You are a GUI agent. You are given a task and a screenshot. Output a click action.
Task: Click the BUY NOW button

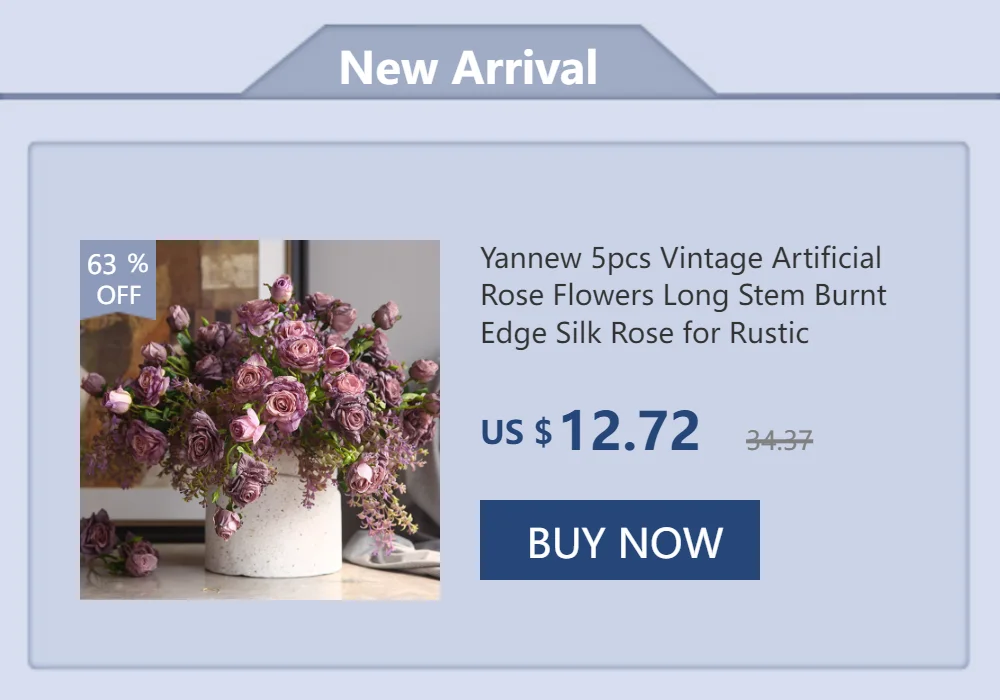(x=619, y=540)
